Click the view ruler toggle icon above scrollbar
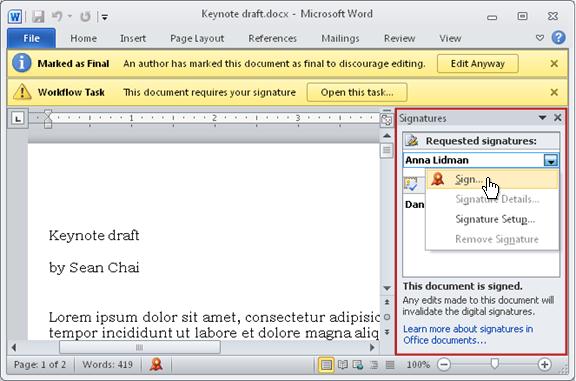 pos(386,120)
